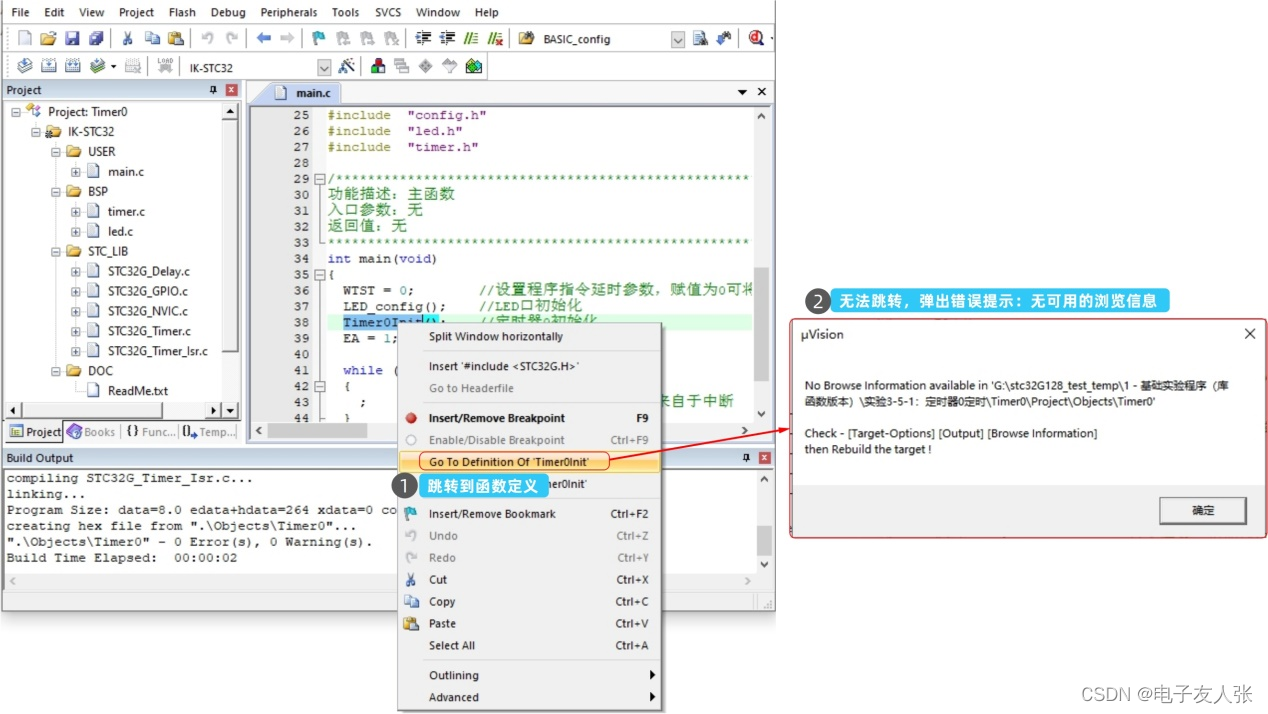
Task: Click the Save All icon
Action: pos(95,38)
